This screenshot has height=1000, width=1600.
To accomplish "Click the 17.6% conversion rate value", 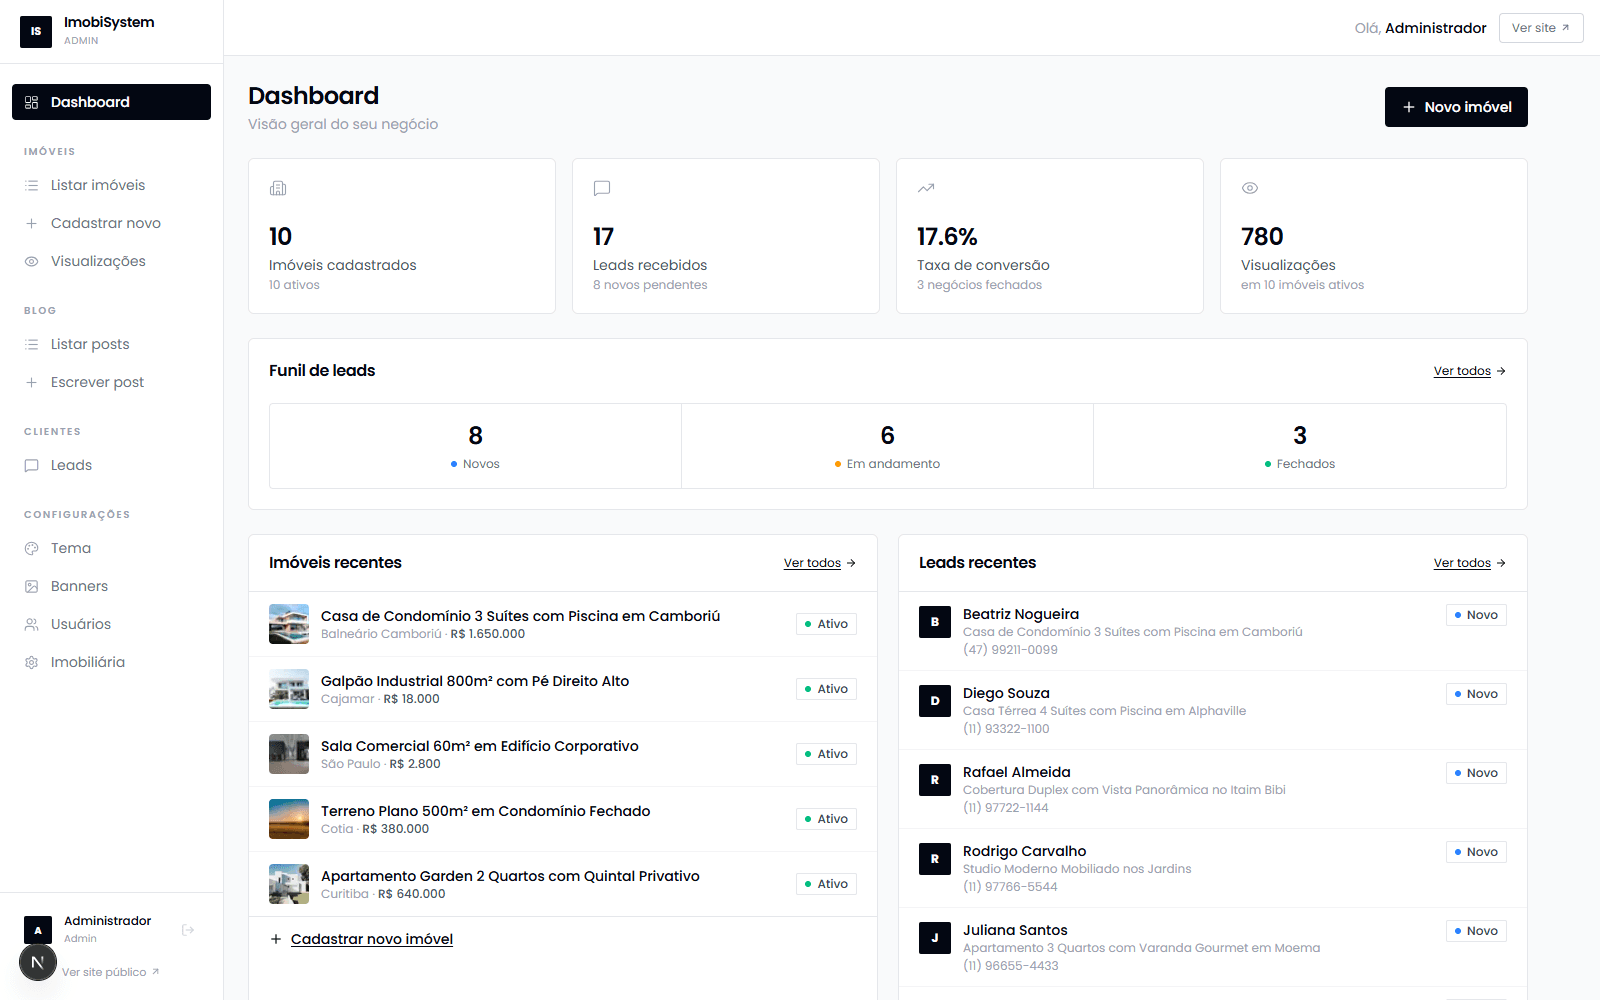I will click(x=947, y=237).
